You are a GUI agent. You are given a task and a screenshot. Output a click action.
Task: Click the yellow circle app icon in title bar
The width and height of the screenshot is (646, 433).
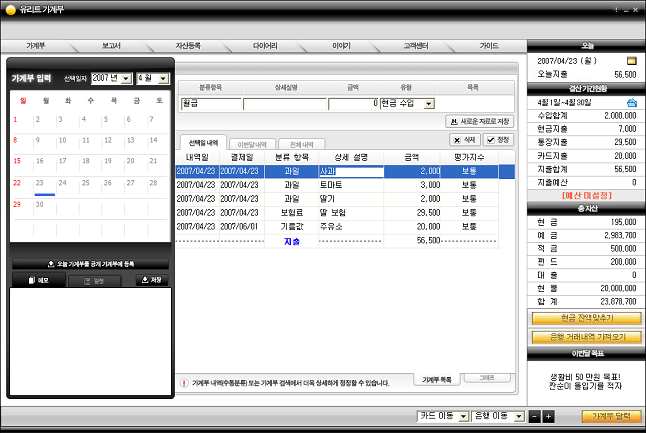click(x=11, y=9)
